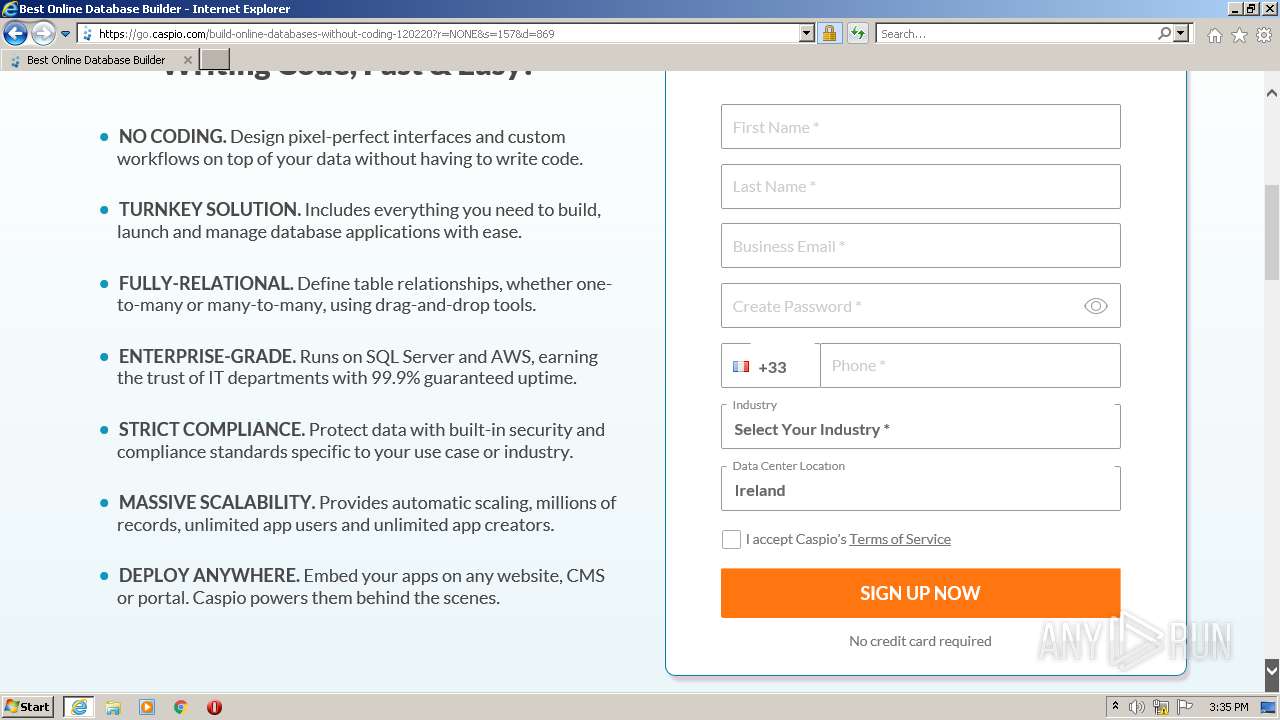The image size is (1280, 720).
Task: Click the network tray icon
Action: point(1161,707)
